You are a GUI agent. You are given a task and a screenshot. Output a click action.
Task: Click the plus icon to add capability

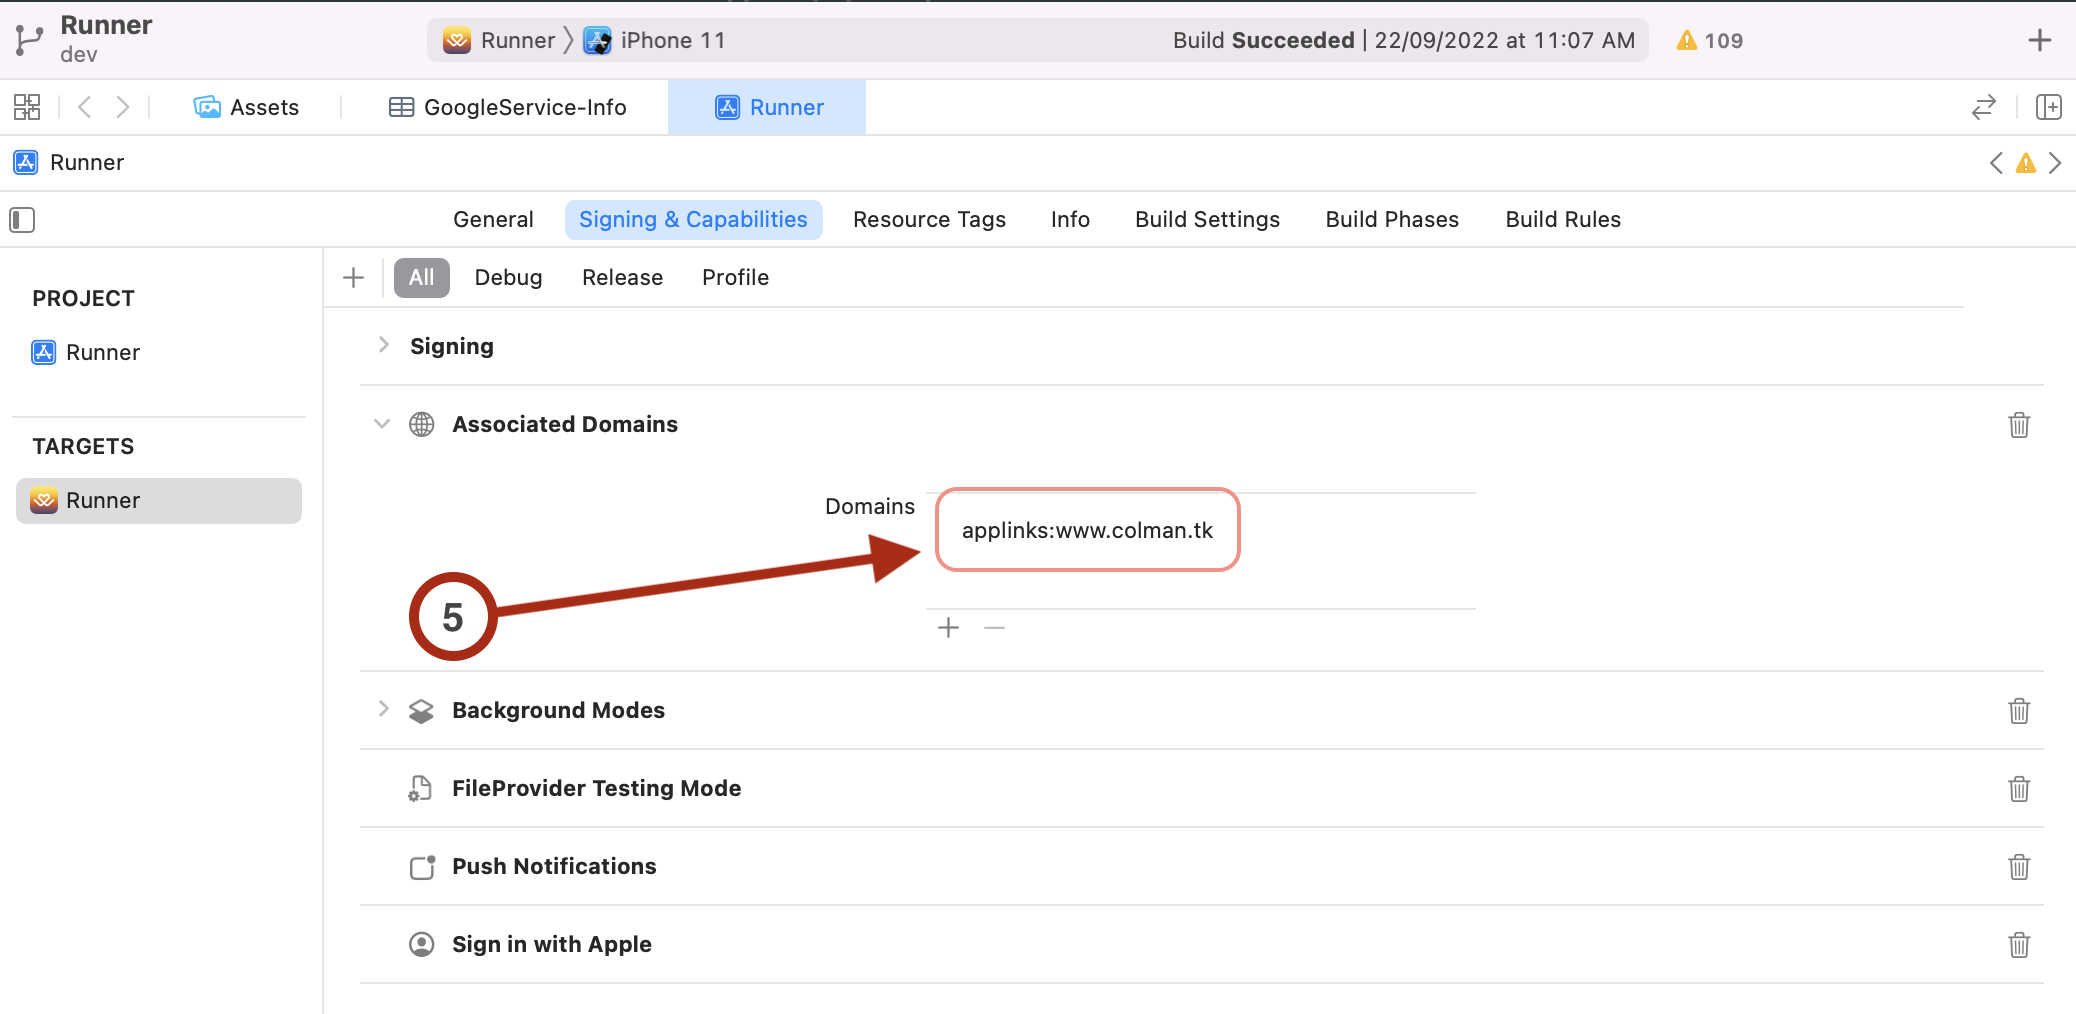[x=353, y=277]
